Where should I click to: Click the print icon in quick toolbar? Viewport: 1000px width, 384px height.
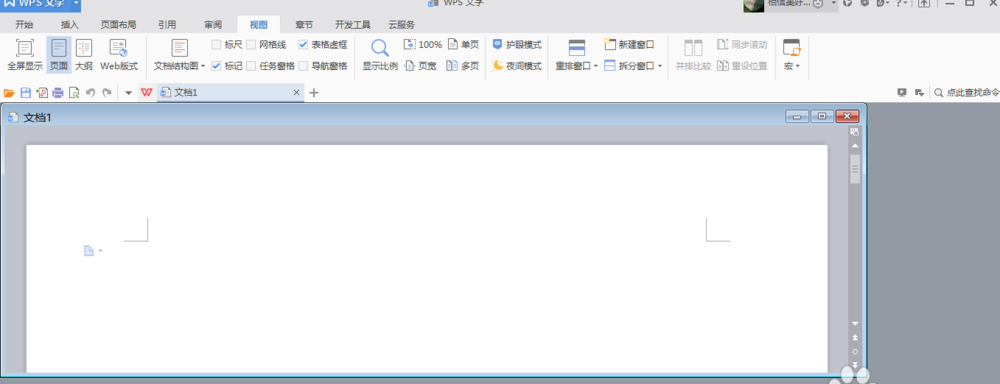[x=58, y=92]
